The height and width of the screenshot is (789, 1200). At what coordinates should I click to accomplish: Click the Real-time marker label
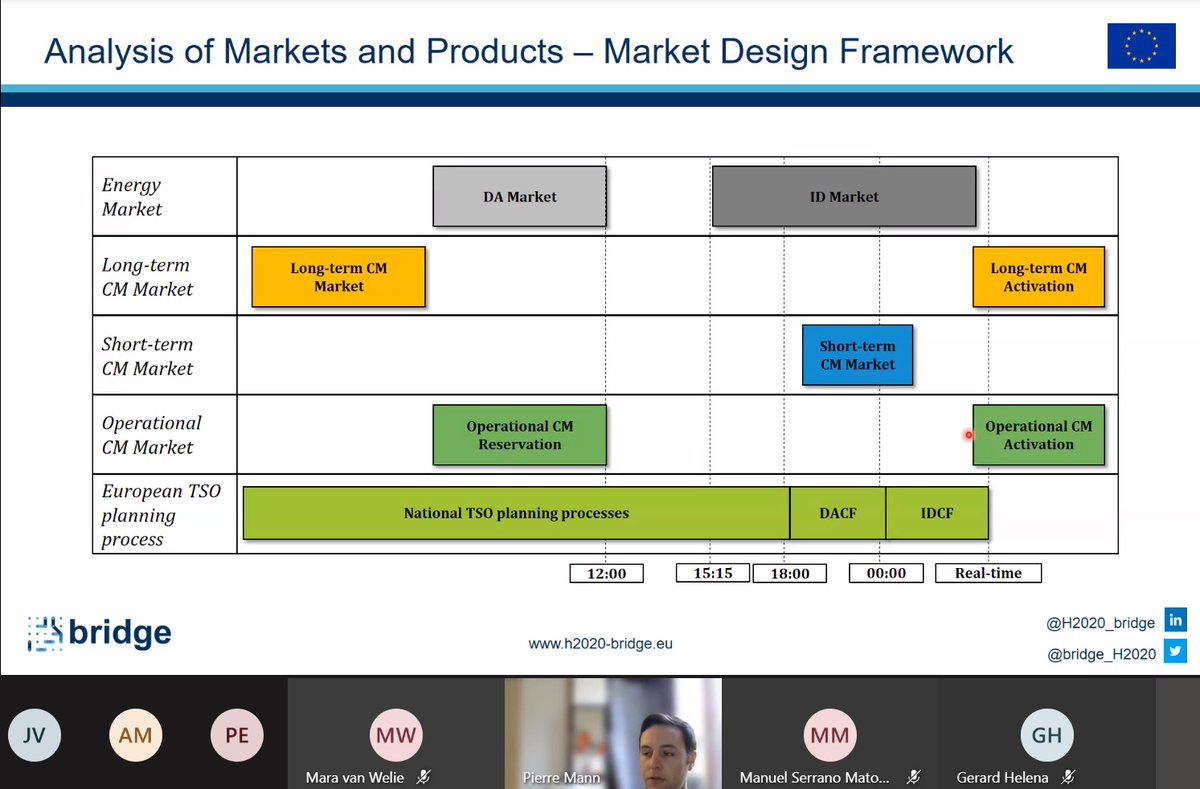click(x=988, y=573)
